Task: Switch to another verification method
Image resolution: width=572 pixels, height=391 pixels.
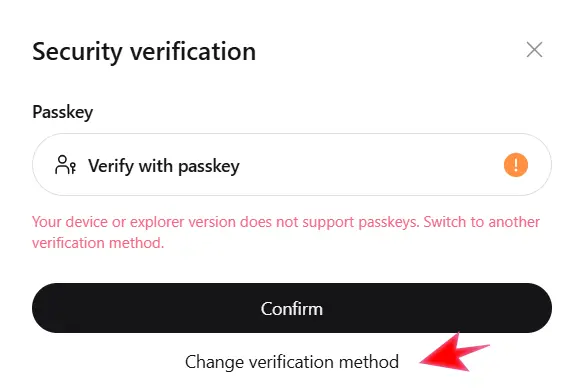Action: pyautogui.click(x=292, y=362)
